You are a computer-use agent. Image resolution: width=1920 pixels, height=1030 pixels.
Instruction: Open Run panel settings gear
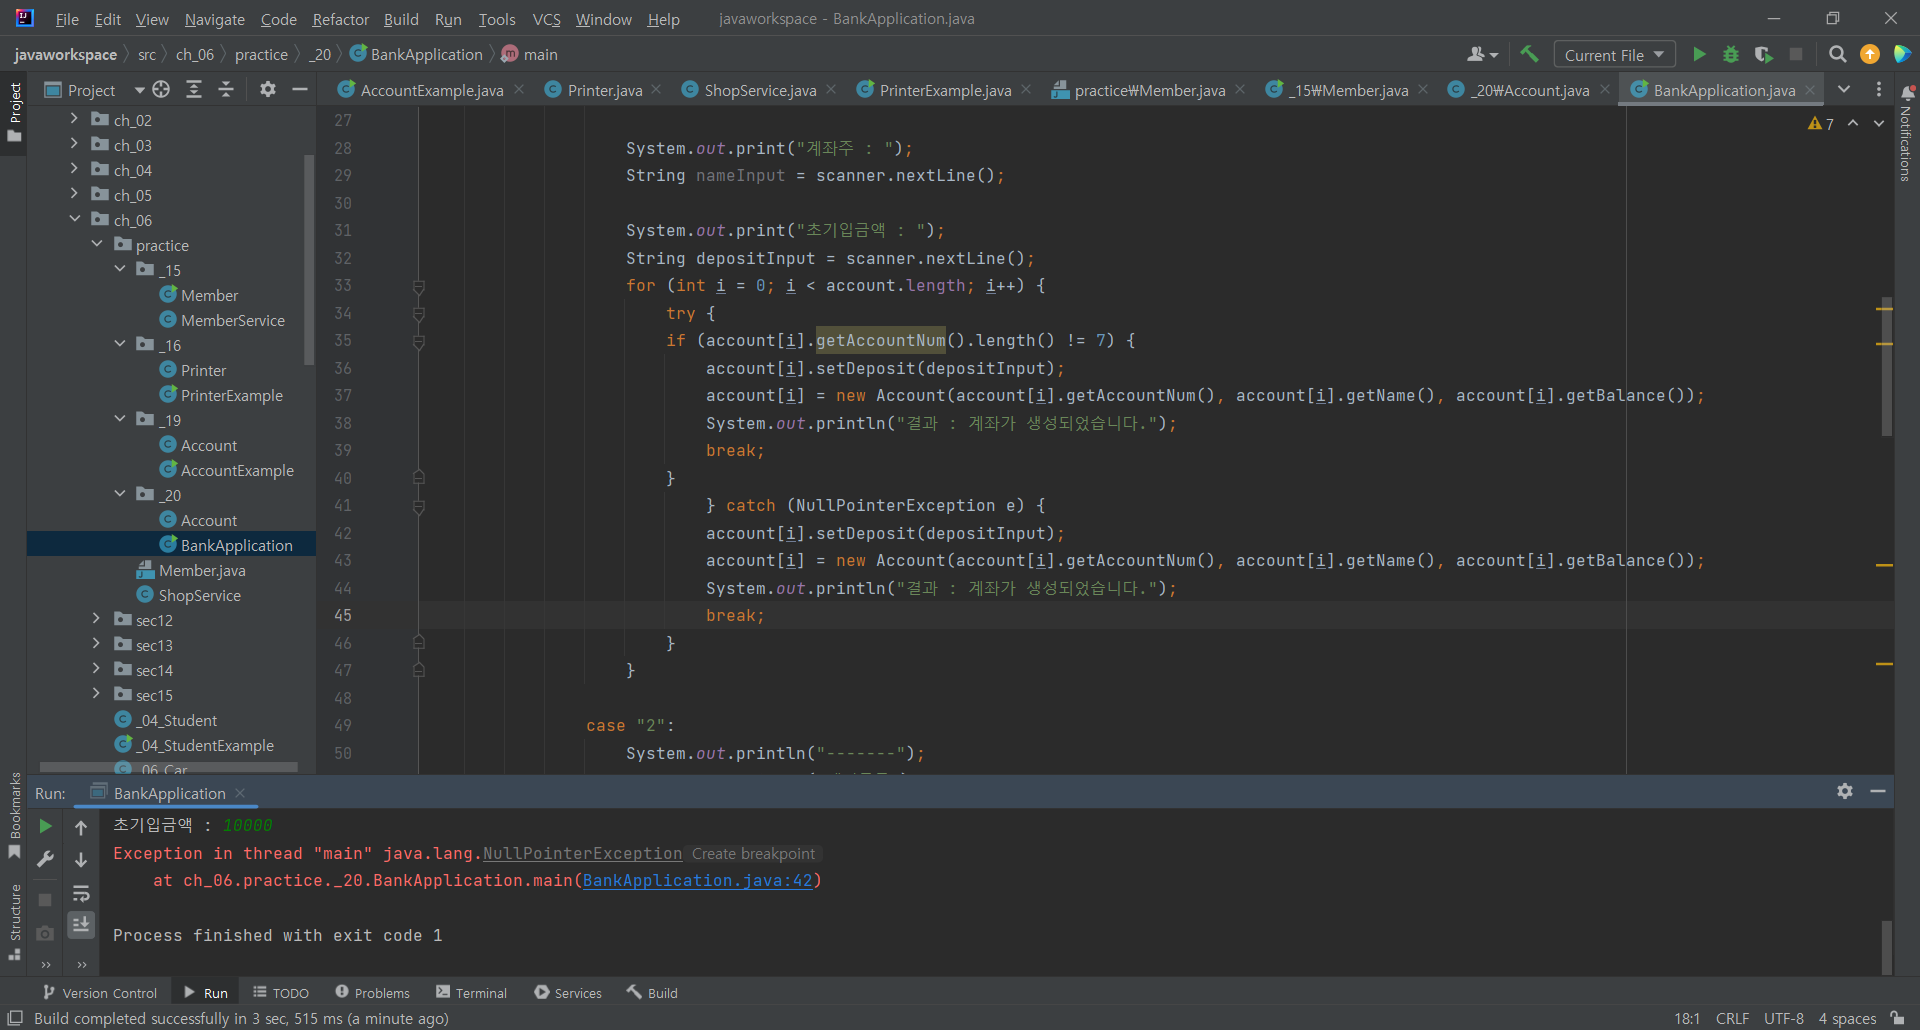click(x=1845, y=791)
